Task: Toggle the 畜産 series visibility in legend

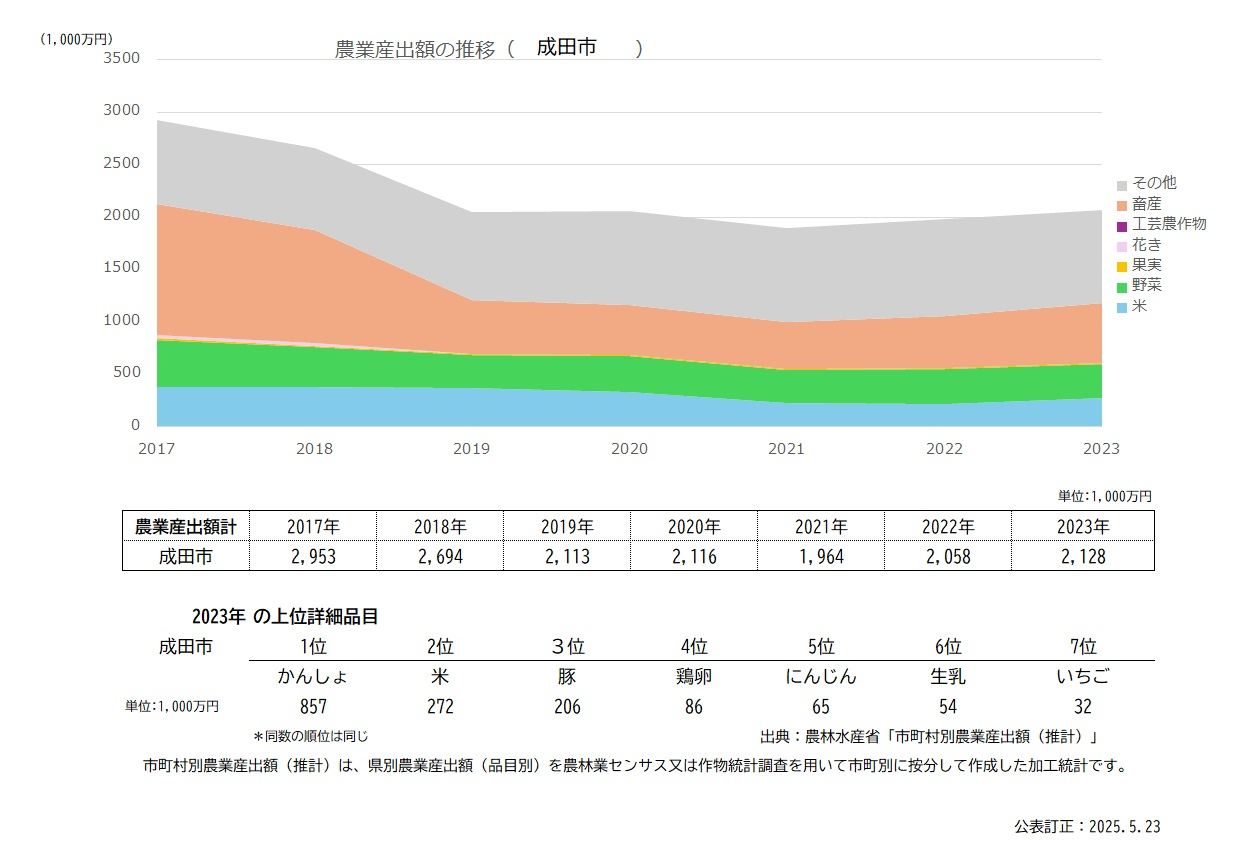Action: click(x=1147, y=203)
